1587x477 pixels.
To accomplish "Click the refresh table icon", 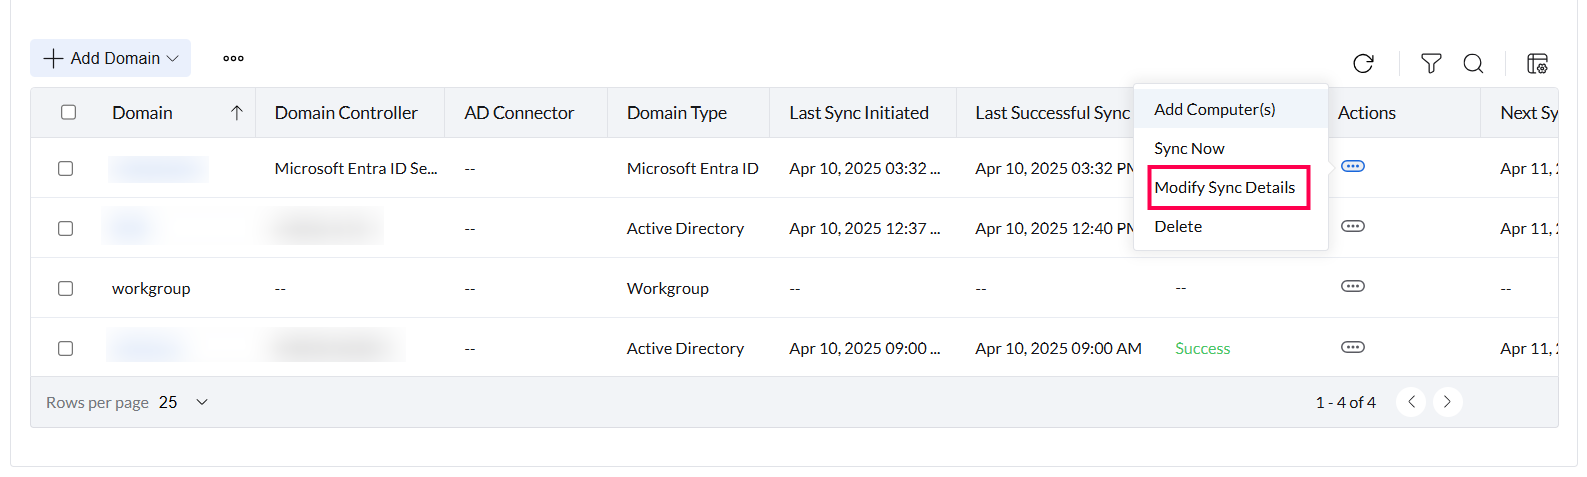I will point(1363,64).
